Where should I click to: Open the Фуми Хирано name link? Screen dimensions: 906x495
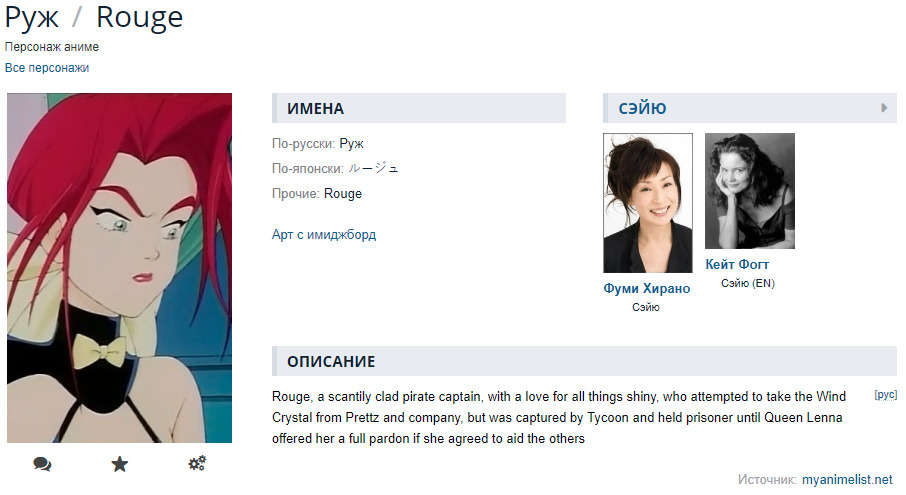(647, 289)
